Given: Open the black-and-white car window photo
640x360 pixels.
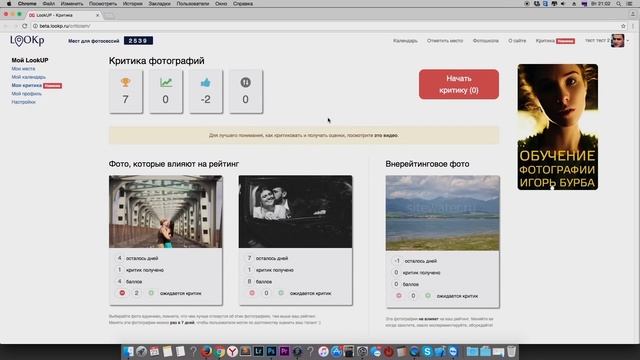Looking at the screenshot, I should (x=296, y=211).
